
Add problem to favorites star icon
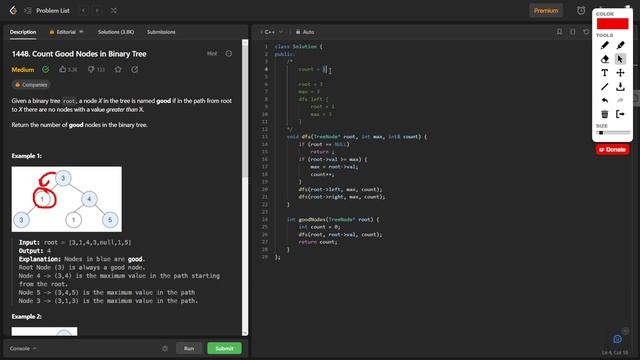[x=118, y=69]
